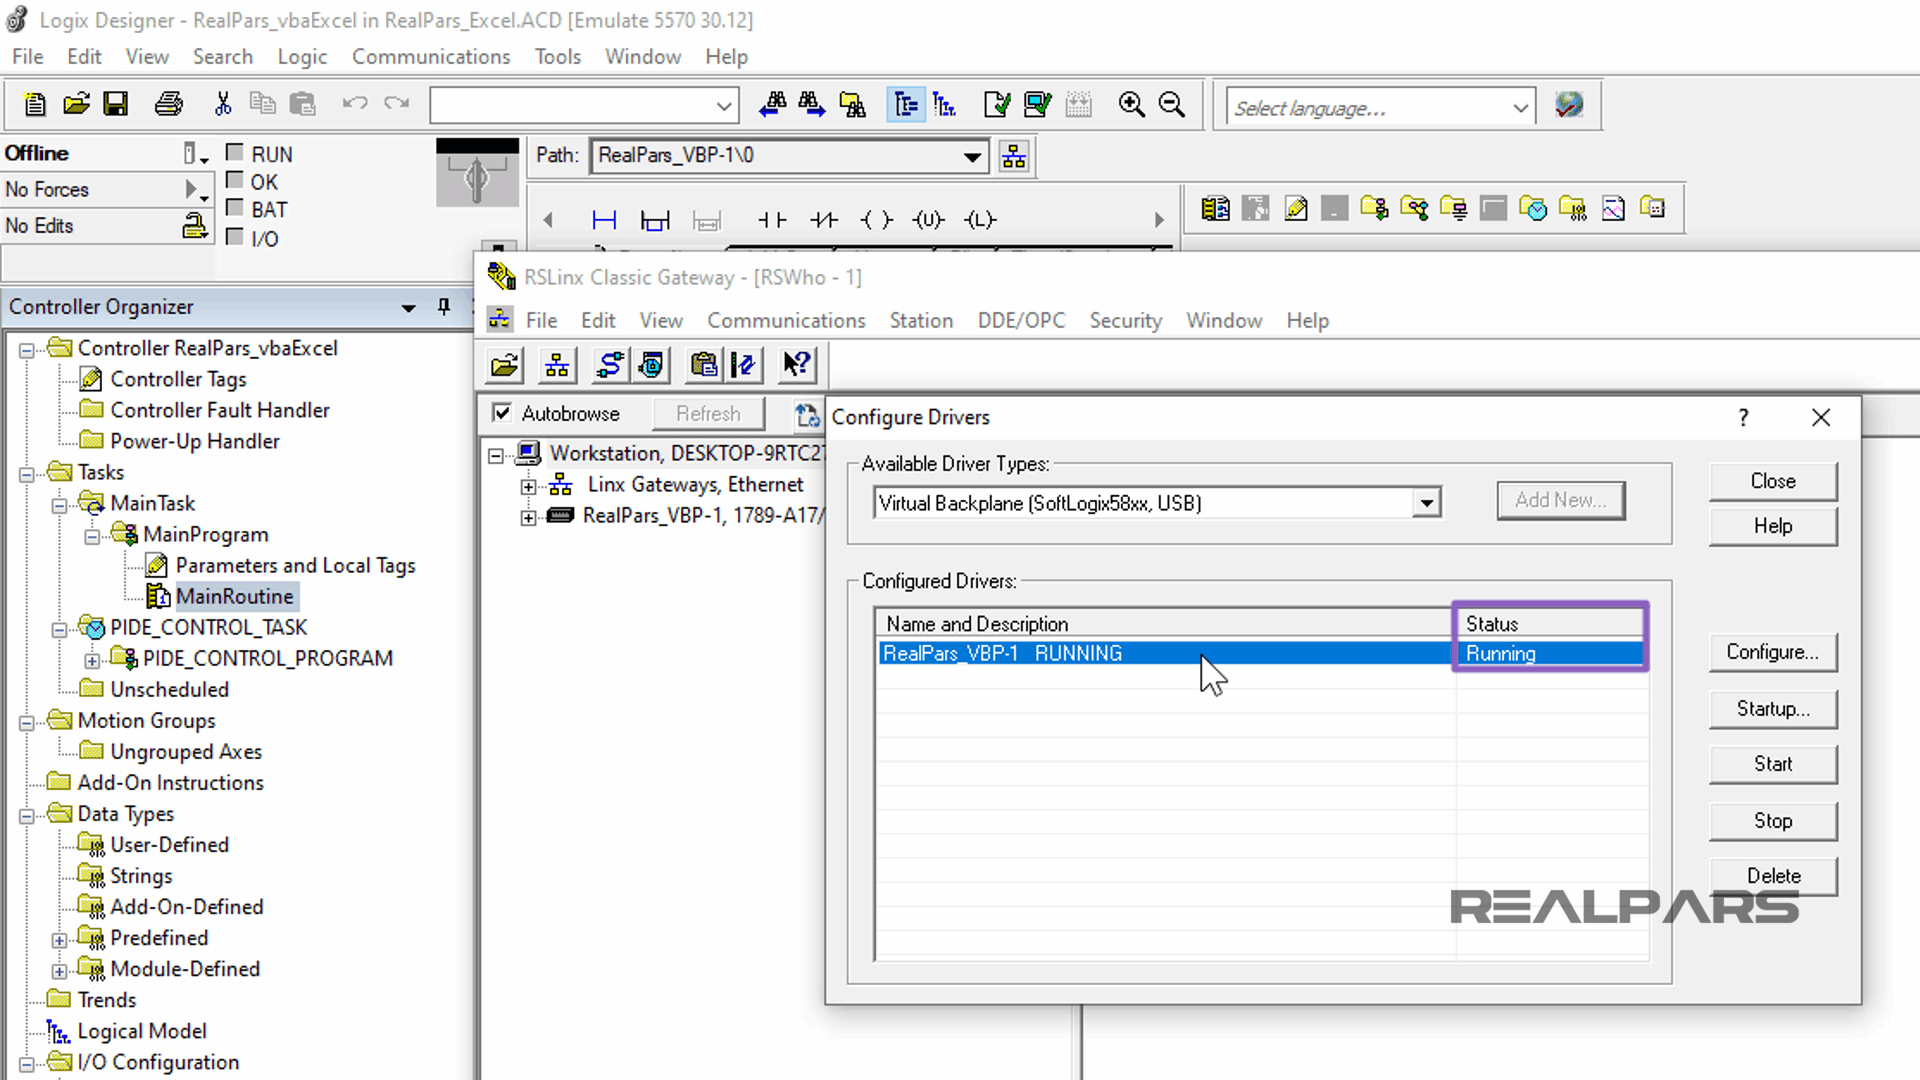Viewport: 1920px width, 1080px height.
Task: Click the question mark help button in Configure Drivers title
Action: (x=1743, y=417)
